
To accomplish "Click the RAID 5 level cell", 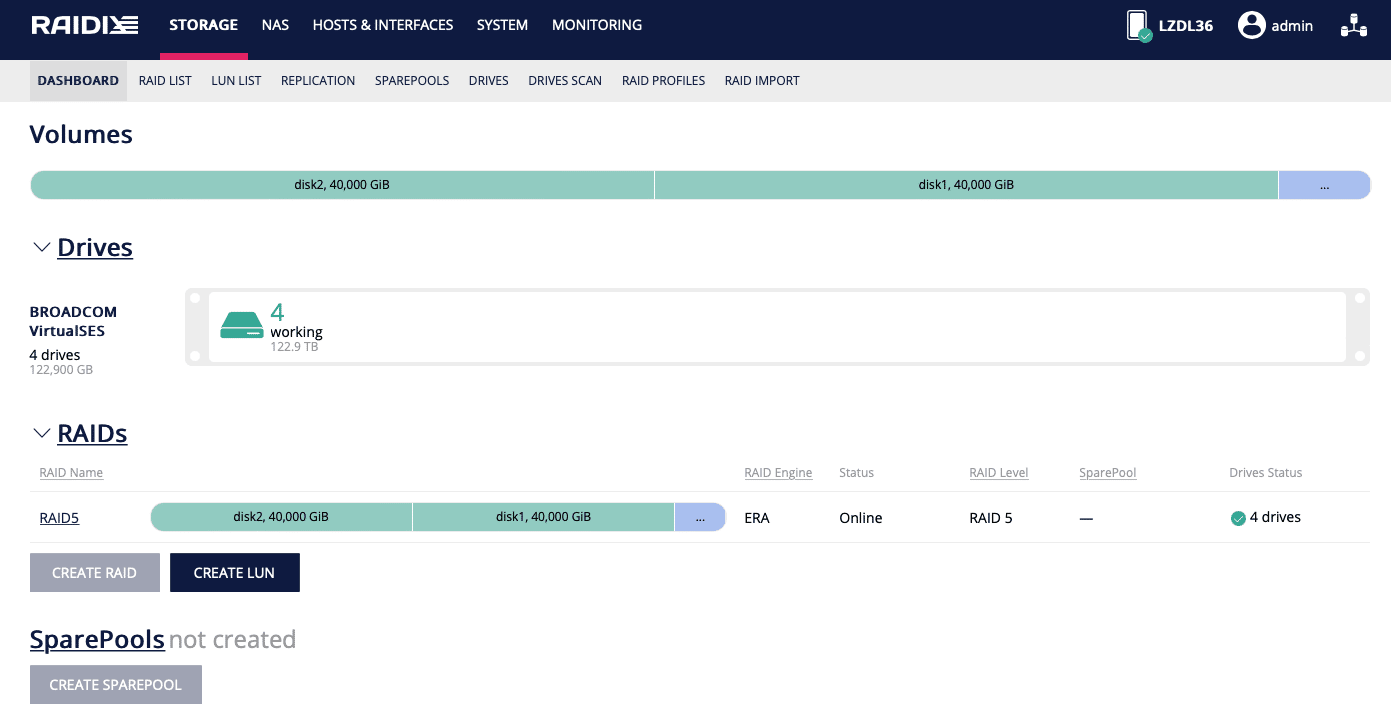I will [x=991, y=518].
